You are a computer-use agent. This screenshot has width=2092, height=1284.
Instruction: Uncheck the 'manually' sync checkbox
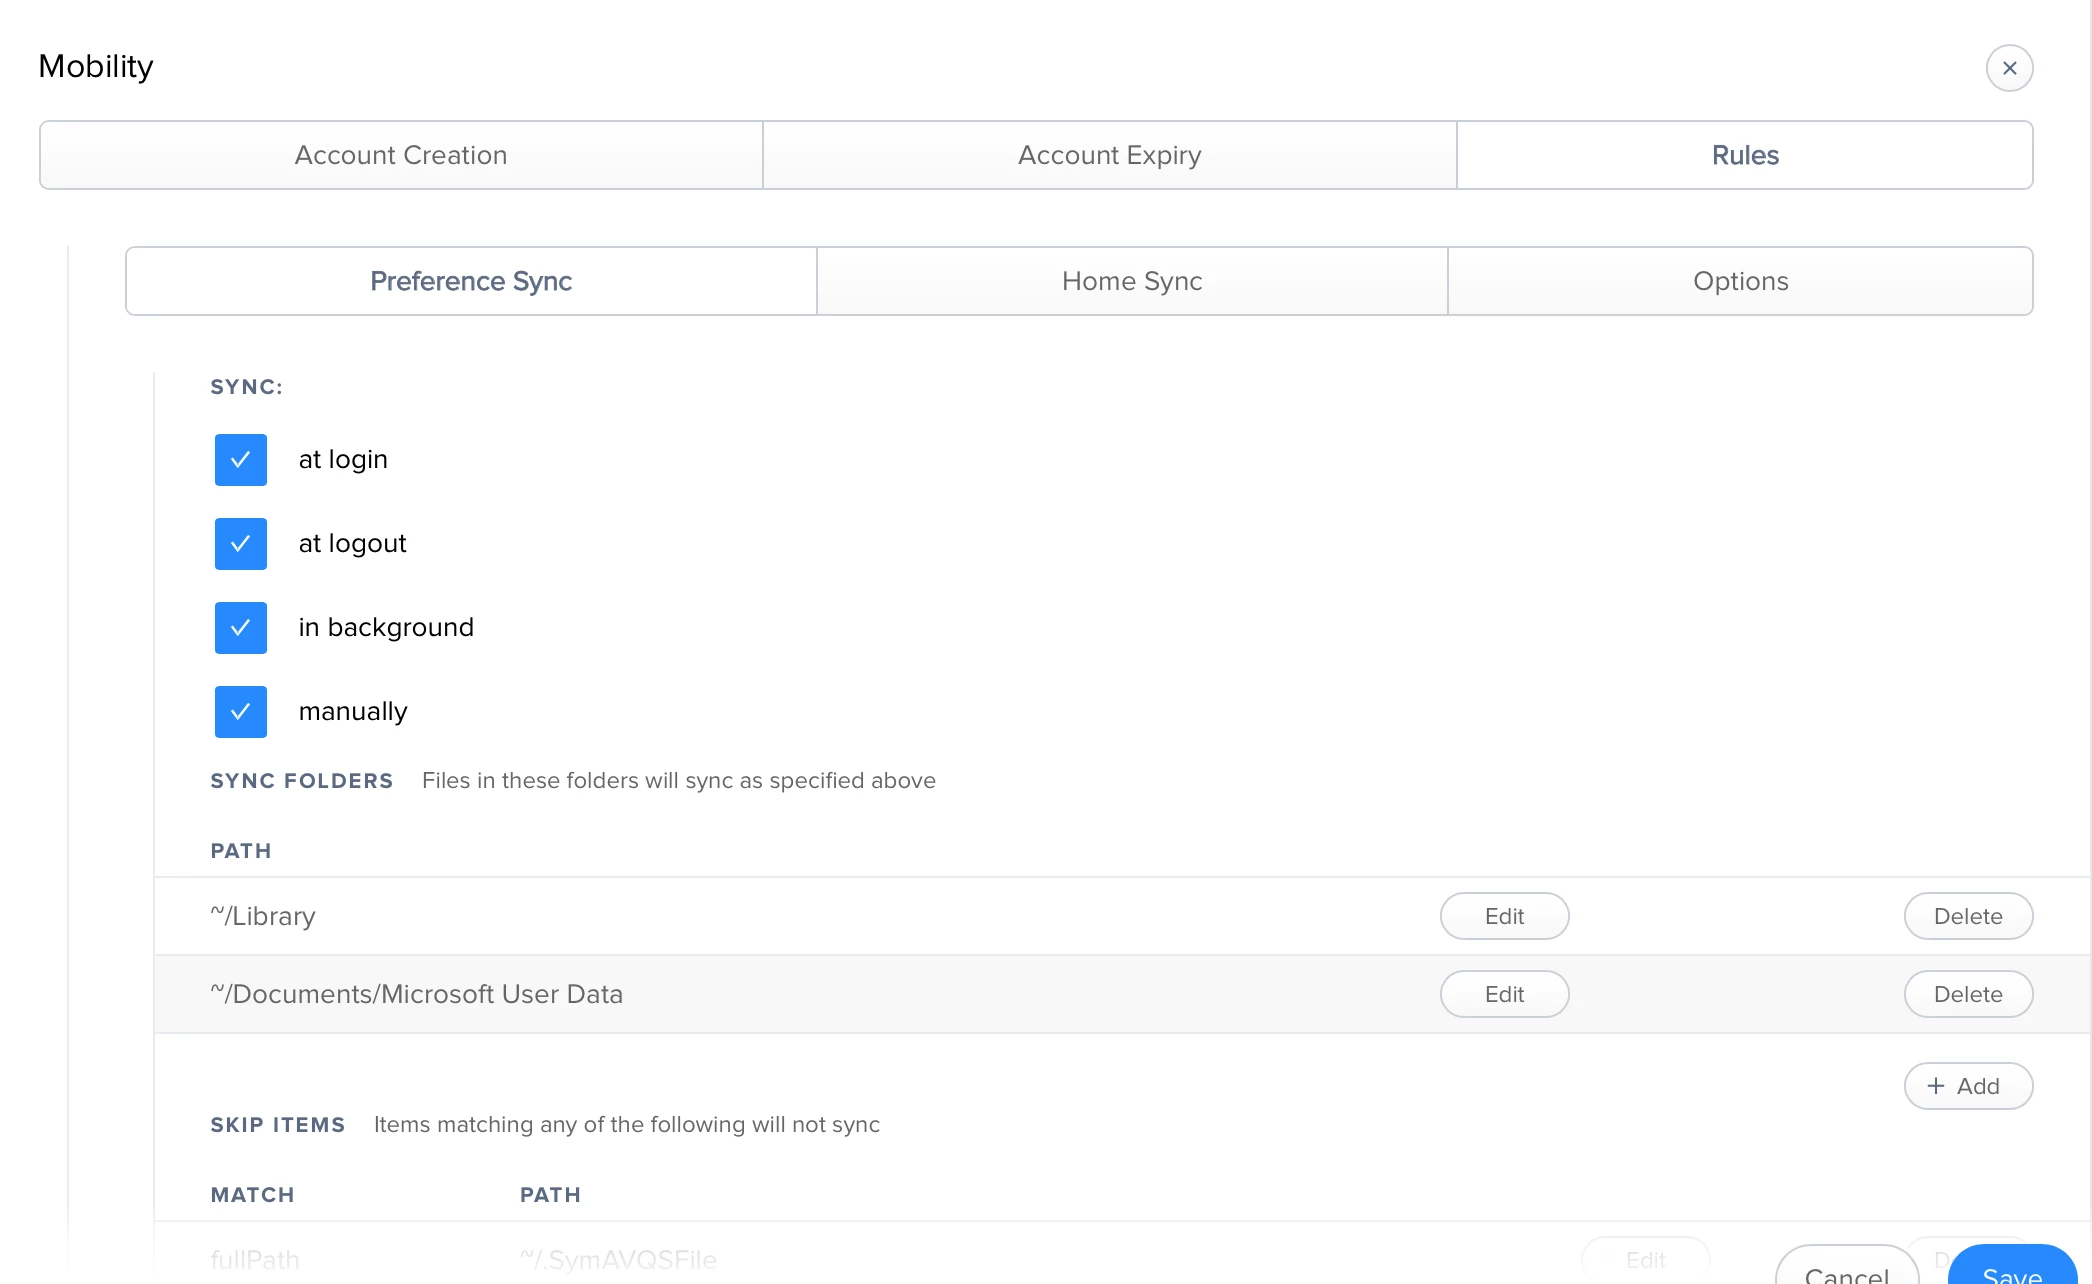point(240,712)
